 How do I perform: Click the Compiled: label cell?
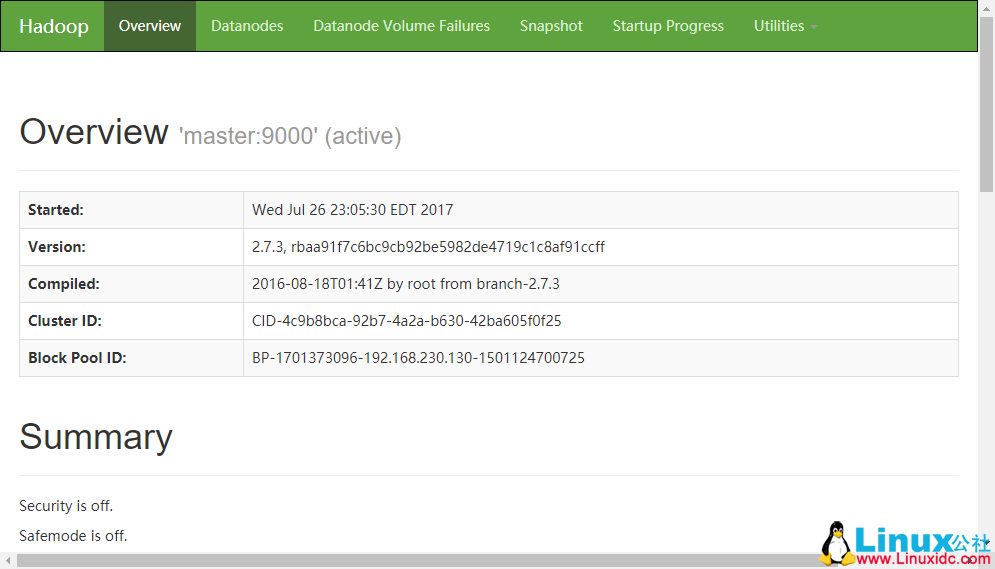point(131,284)
